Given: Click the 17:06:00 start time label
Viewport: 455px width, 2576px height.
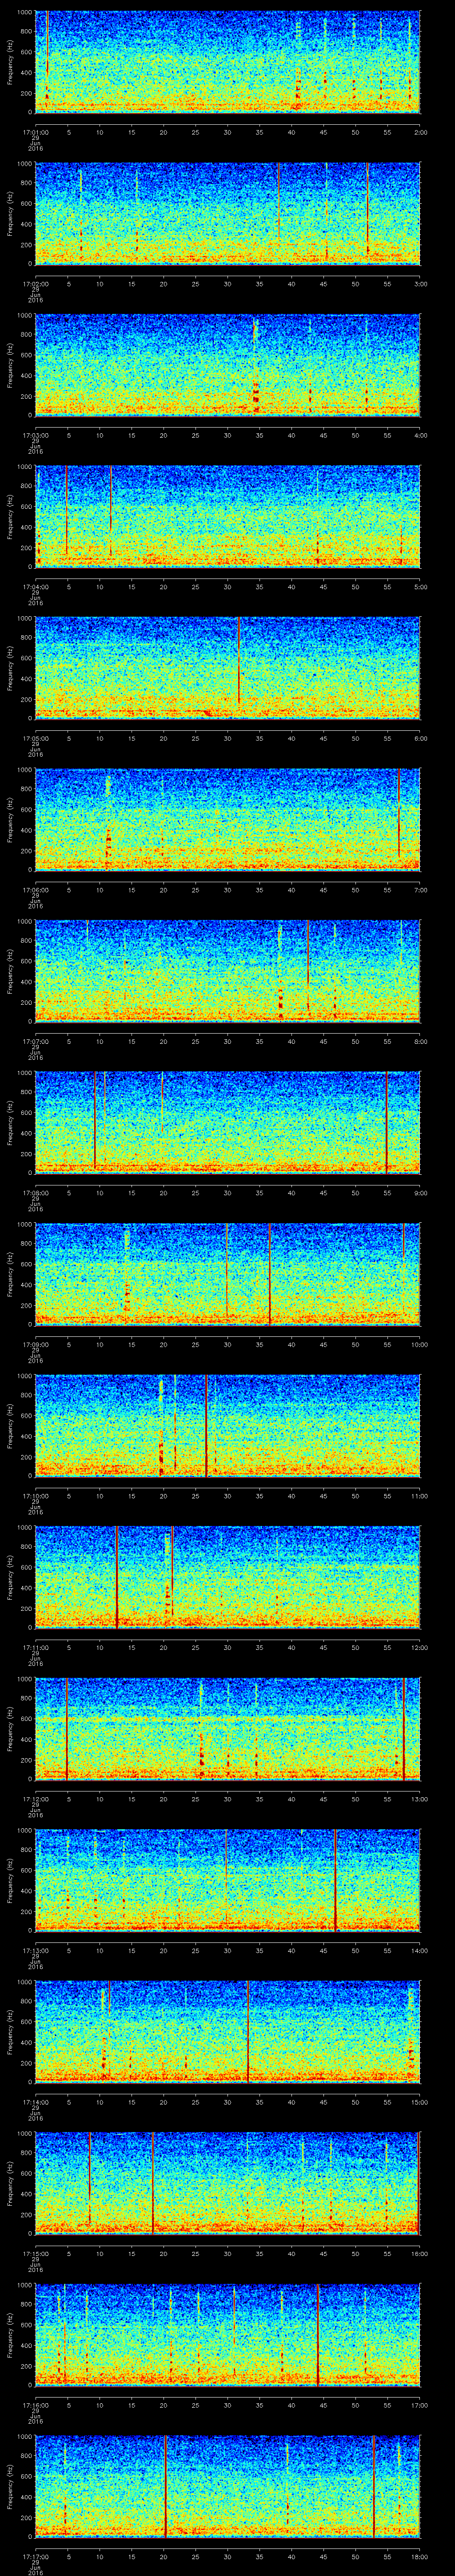Looking at the screenshot, I should (x=35, y=890).
